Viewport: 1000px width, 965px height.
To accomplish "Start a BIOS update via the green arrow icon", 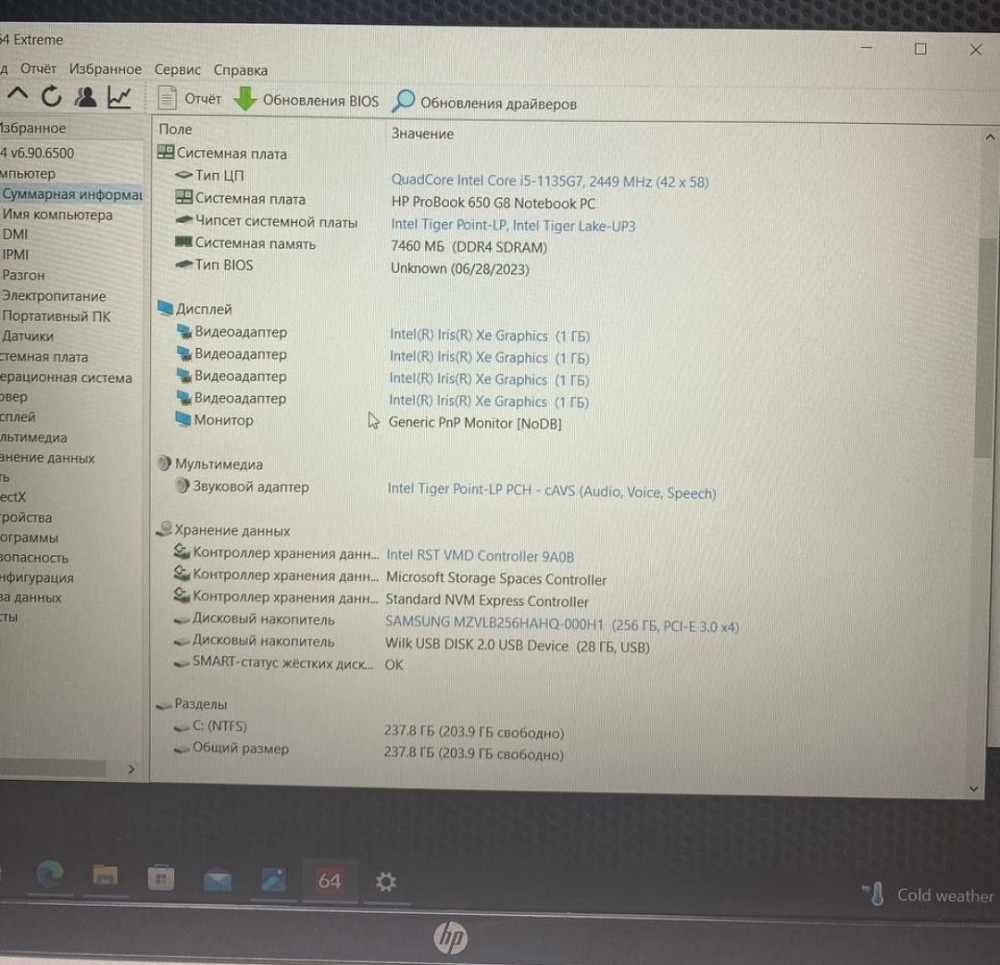I will 244,99.
